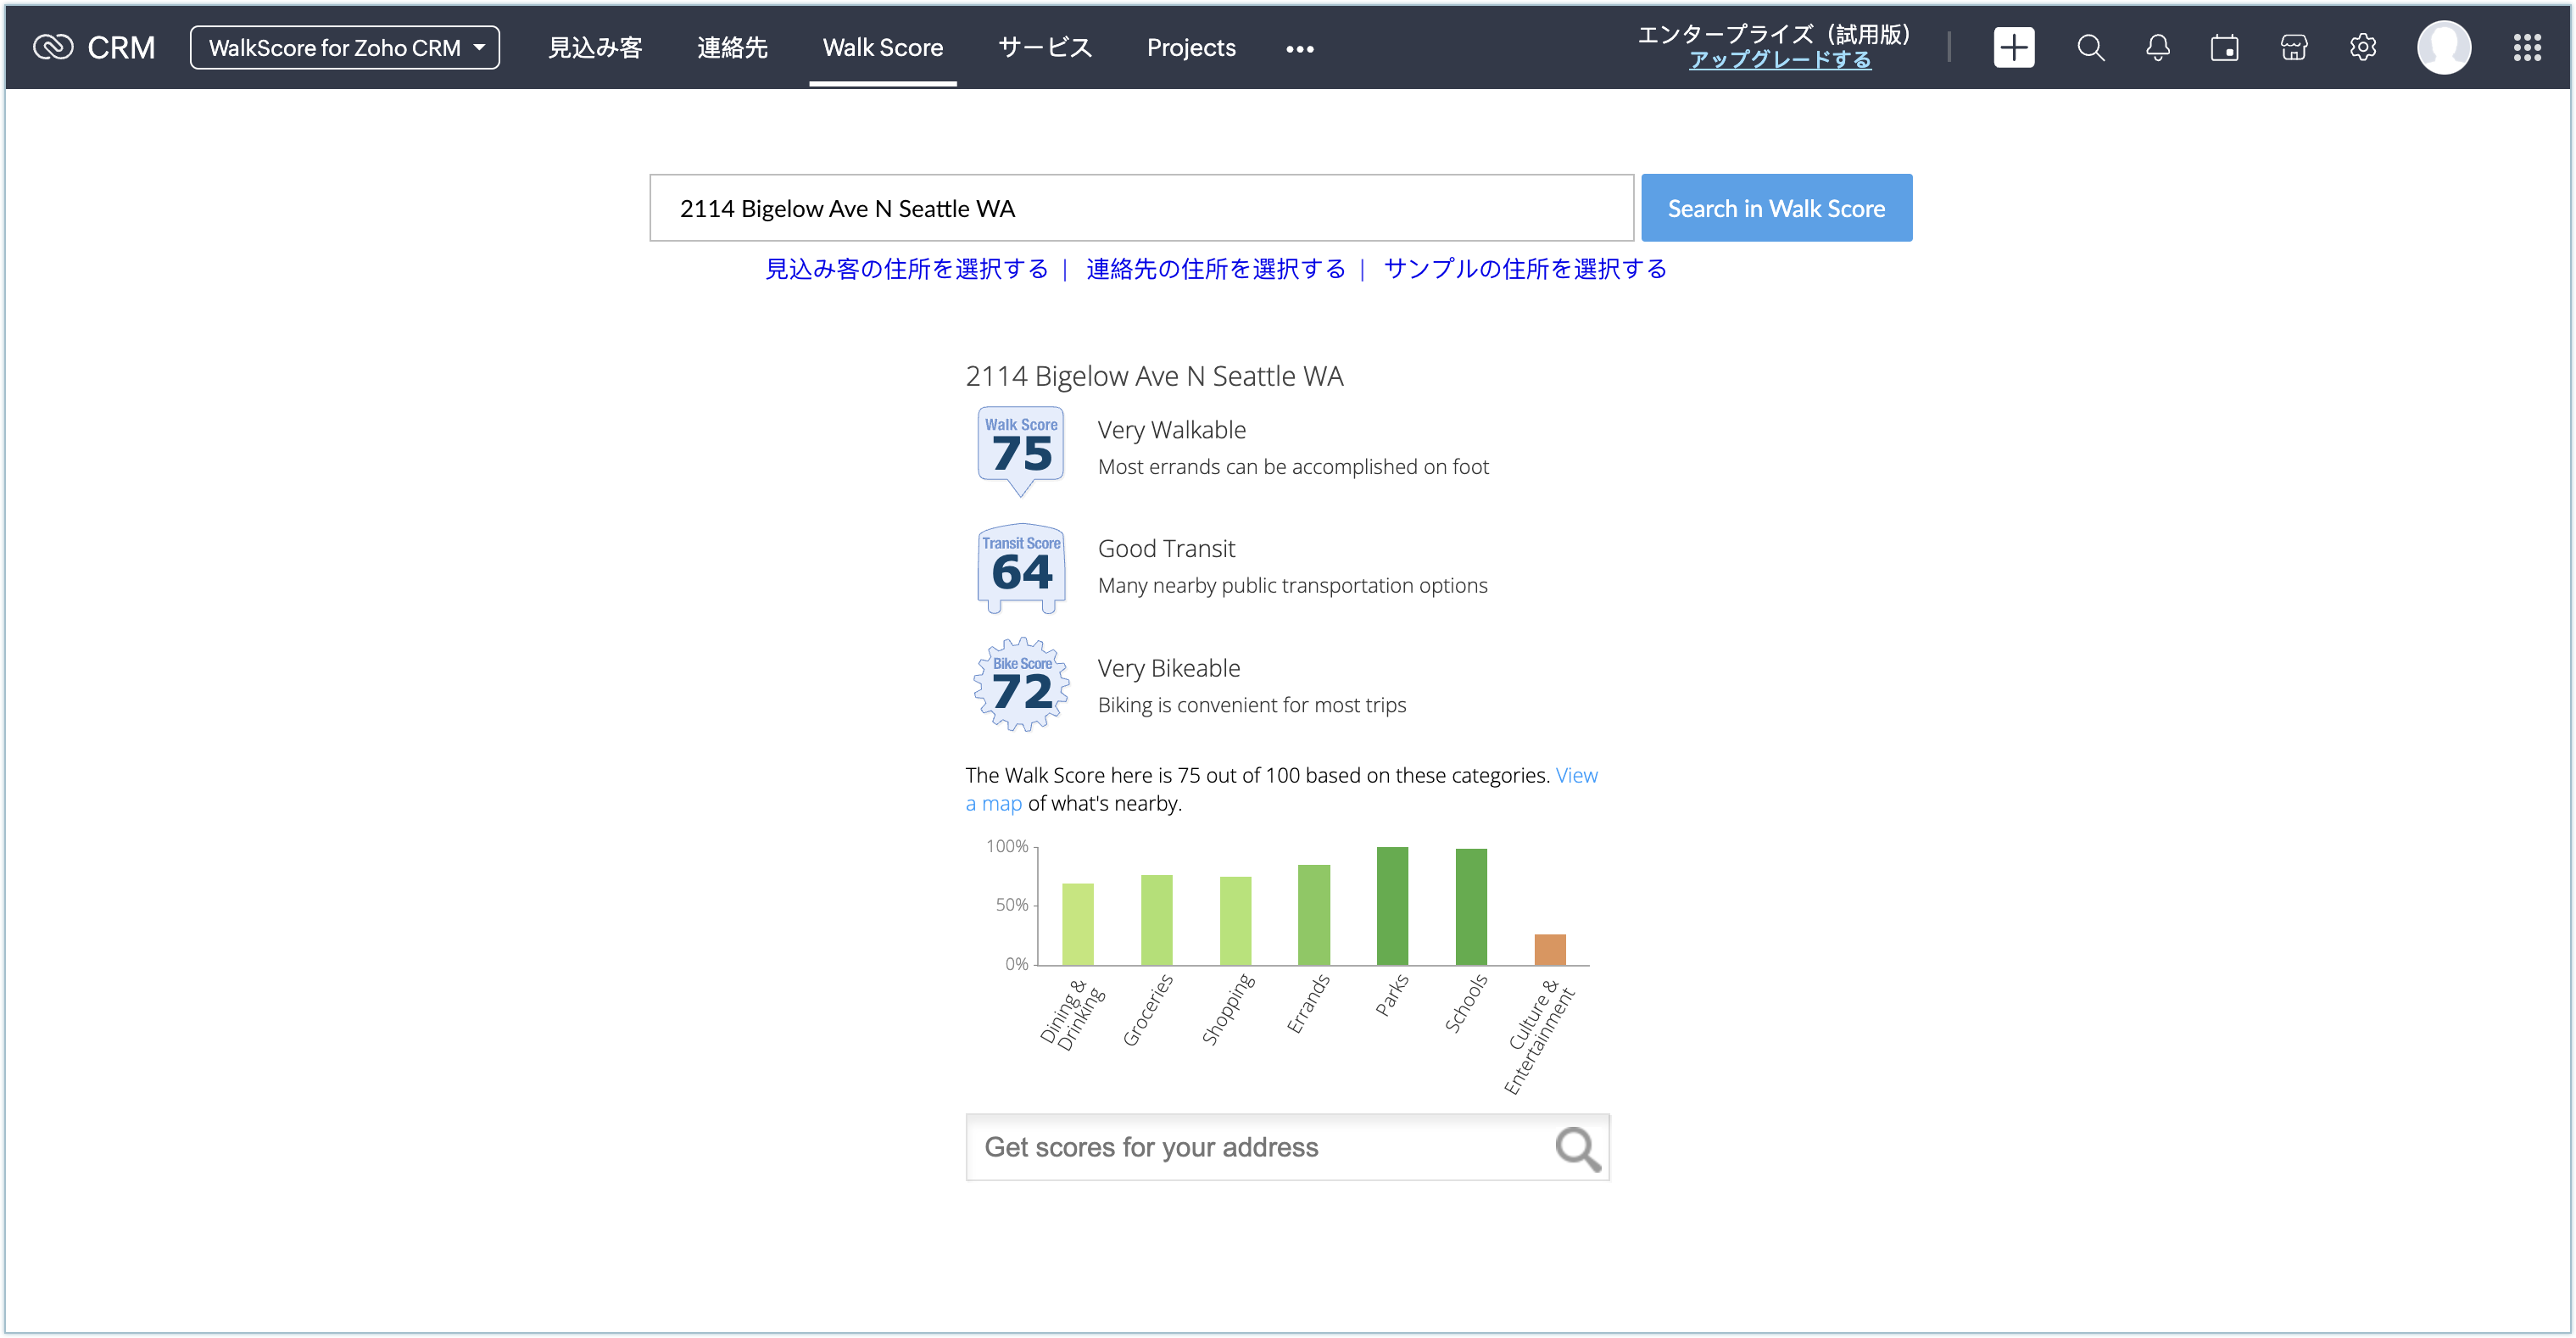
Task: Open the サービス module tab
Action: (1044, 47)
